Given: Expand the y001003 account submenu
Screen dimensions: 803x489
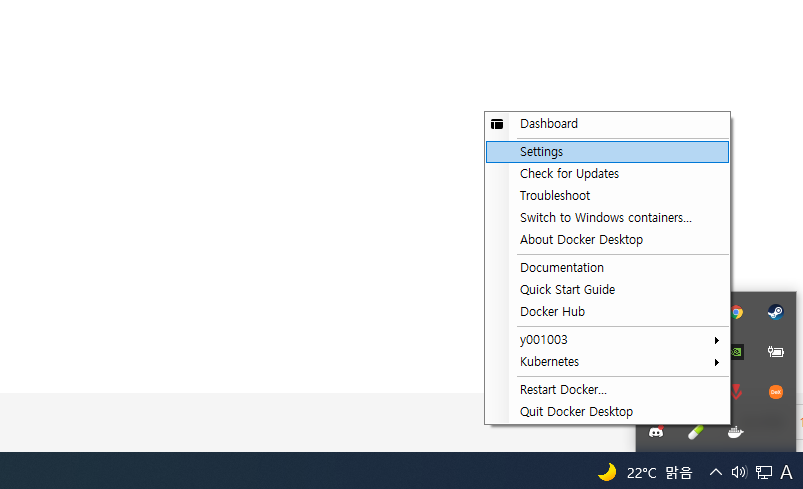Looking at the screenshot, I should pos(607,340).
